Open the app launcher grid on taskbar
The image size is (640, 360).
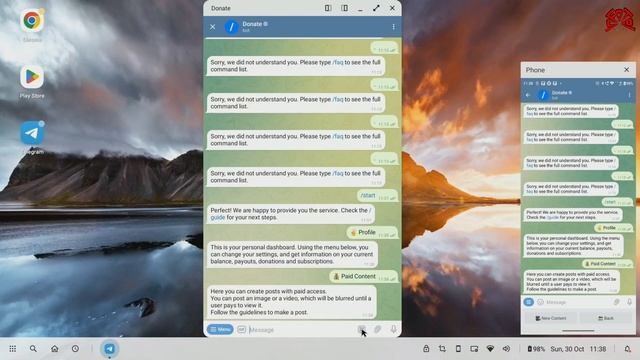tap(13, 349)
